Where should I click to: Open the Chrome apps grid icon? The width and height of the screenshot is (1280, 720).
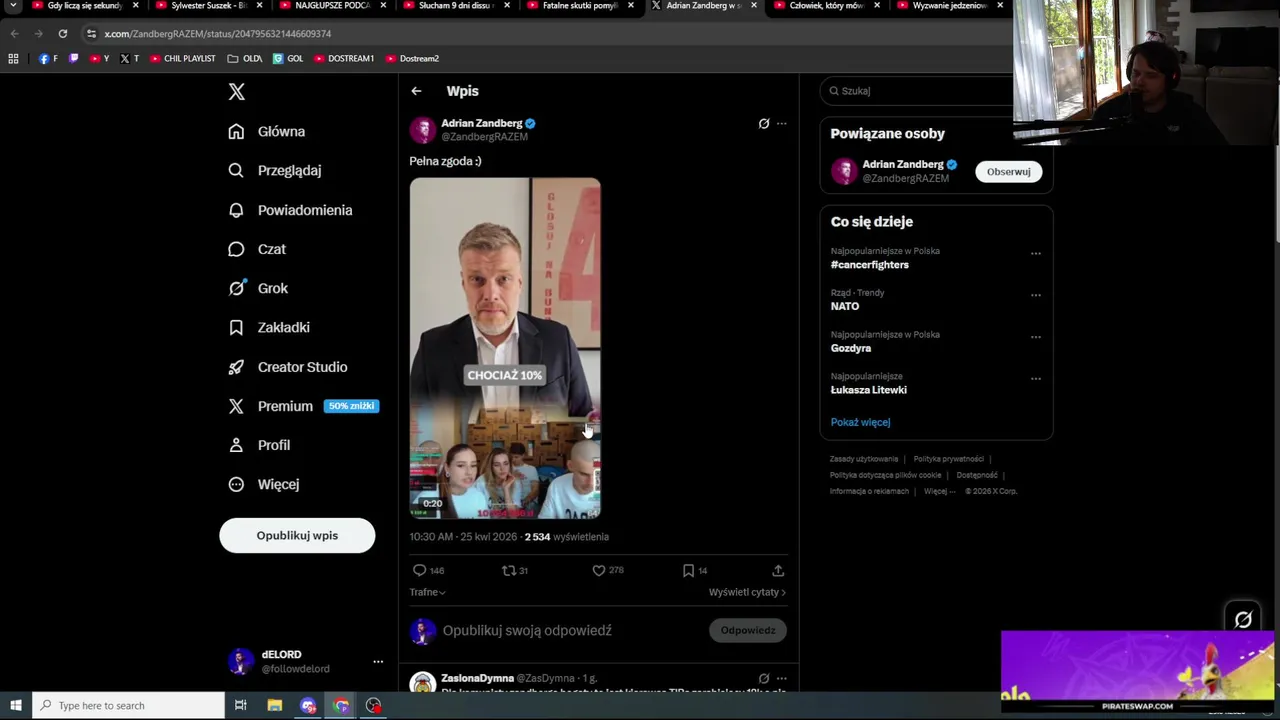[13, 58]
